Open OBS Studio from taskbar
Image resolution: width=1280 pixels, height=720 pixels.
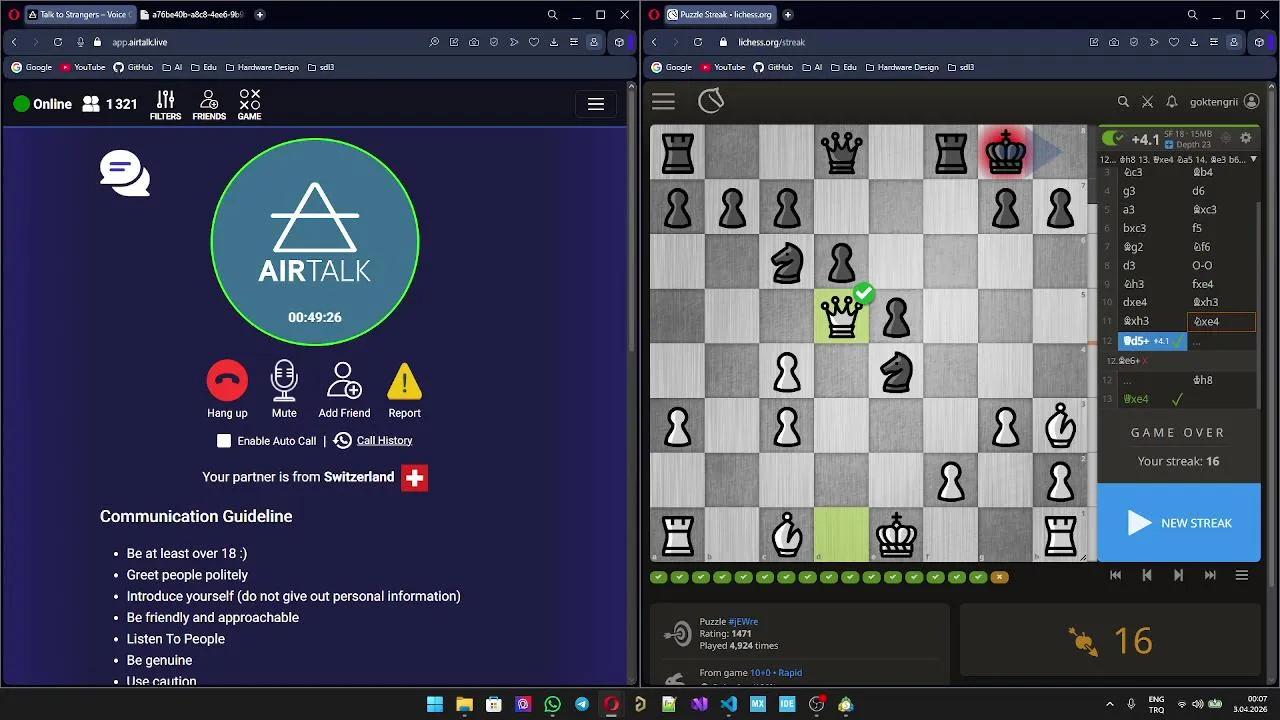[816, 704]
